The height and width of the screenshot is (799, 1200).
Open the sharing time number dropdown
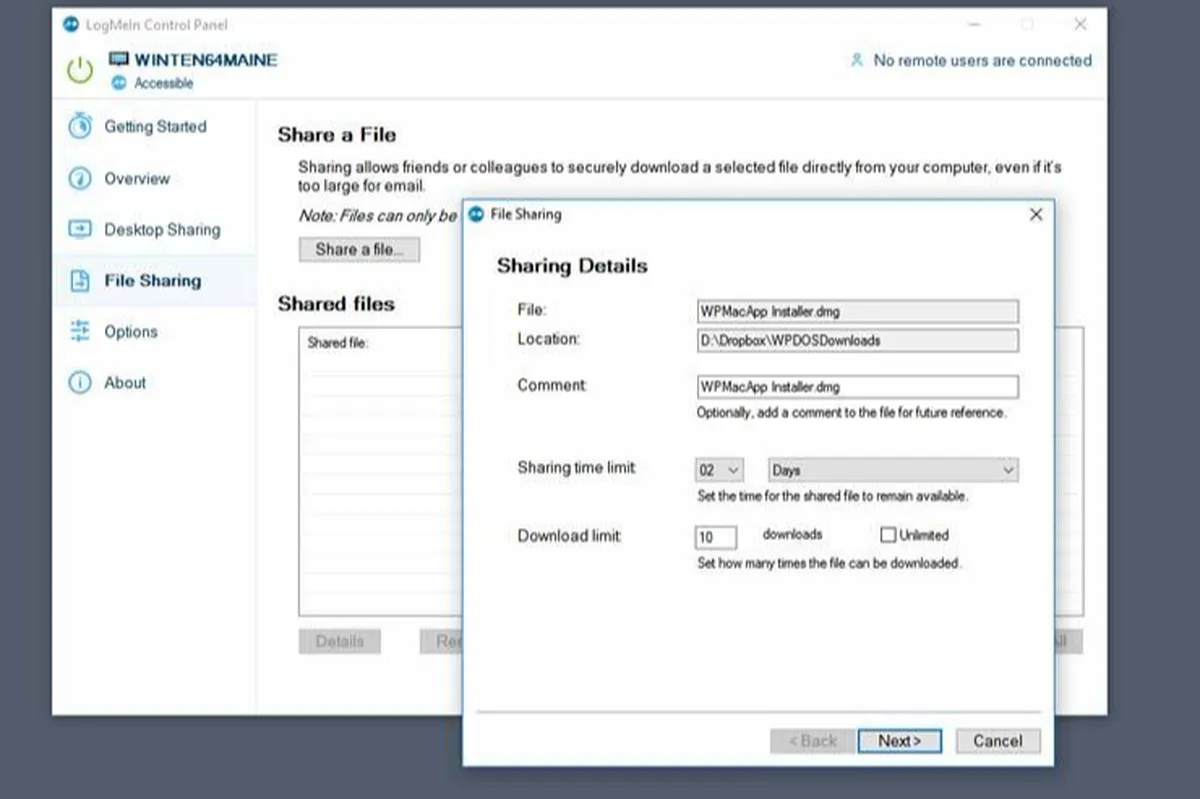[719, 470]
